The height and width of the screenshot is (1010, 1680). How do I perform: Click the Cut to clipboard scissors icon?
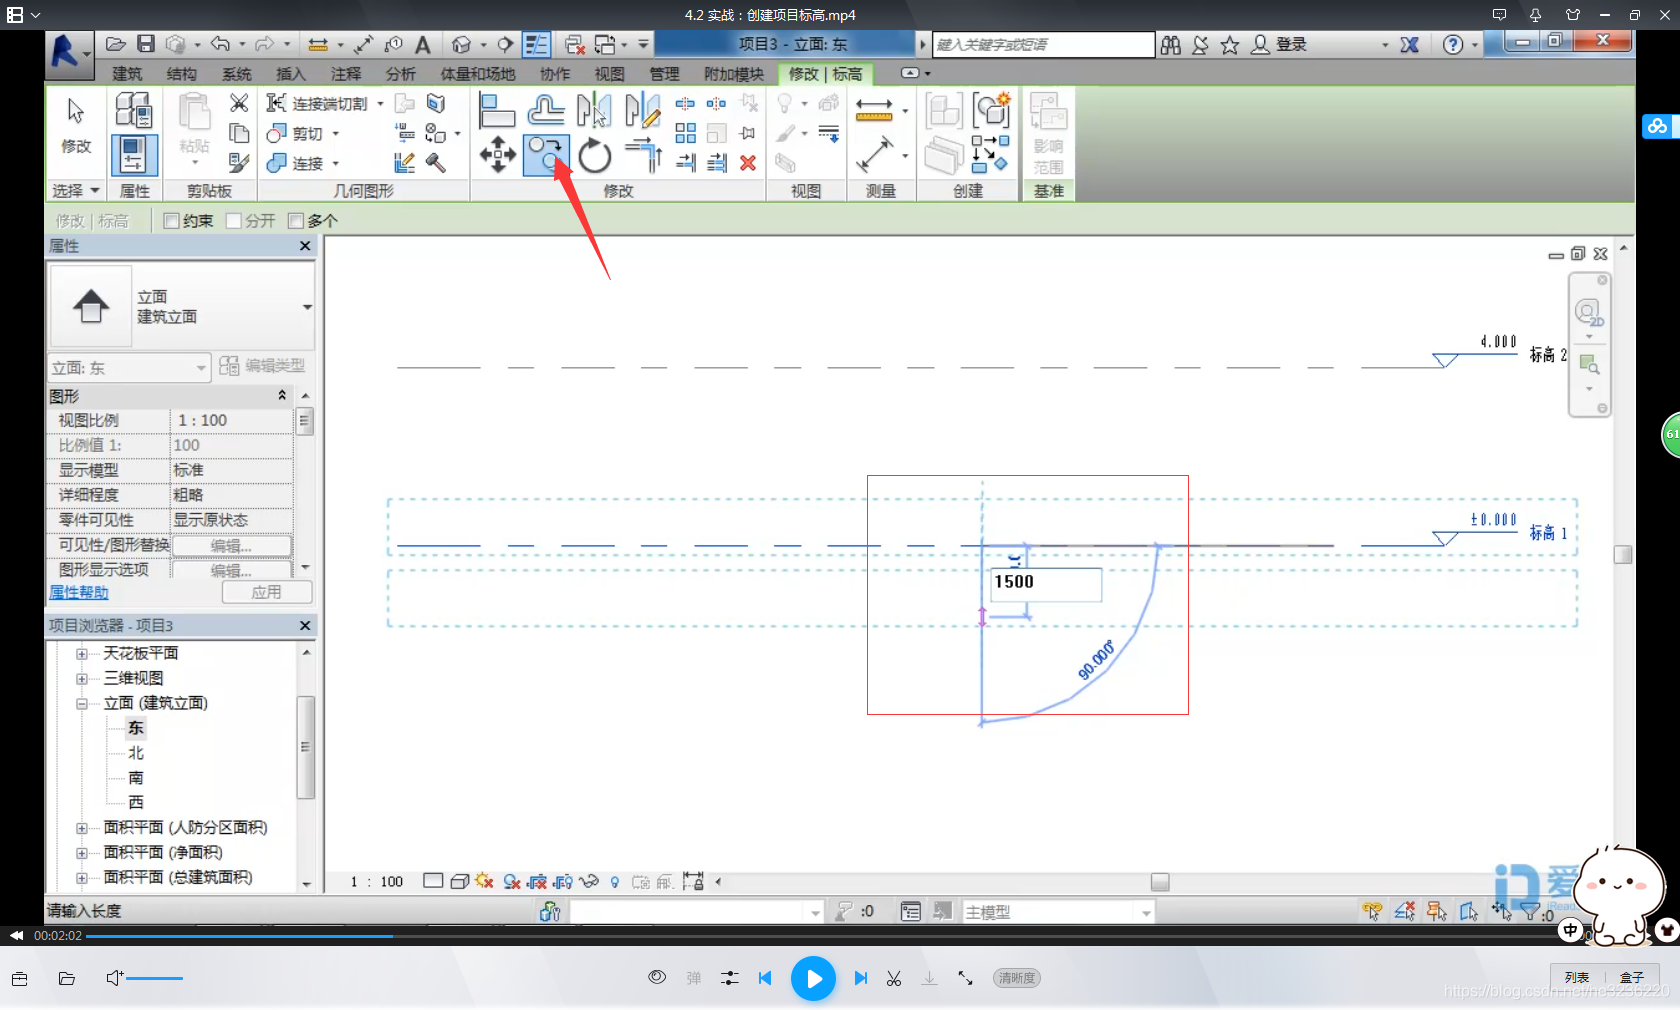(239, 103)
